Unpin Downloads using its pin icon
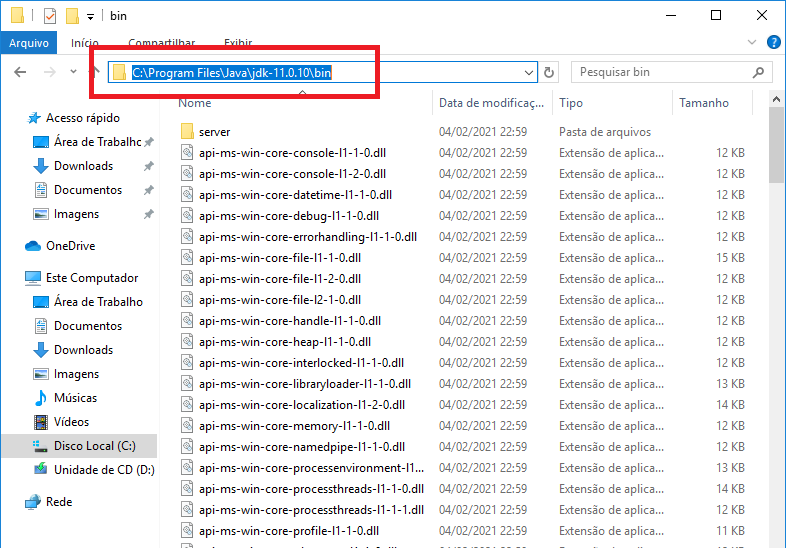The height and width of the screenshot is (548, 786). coord(148,166)
